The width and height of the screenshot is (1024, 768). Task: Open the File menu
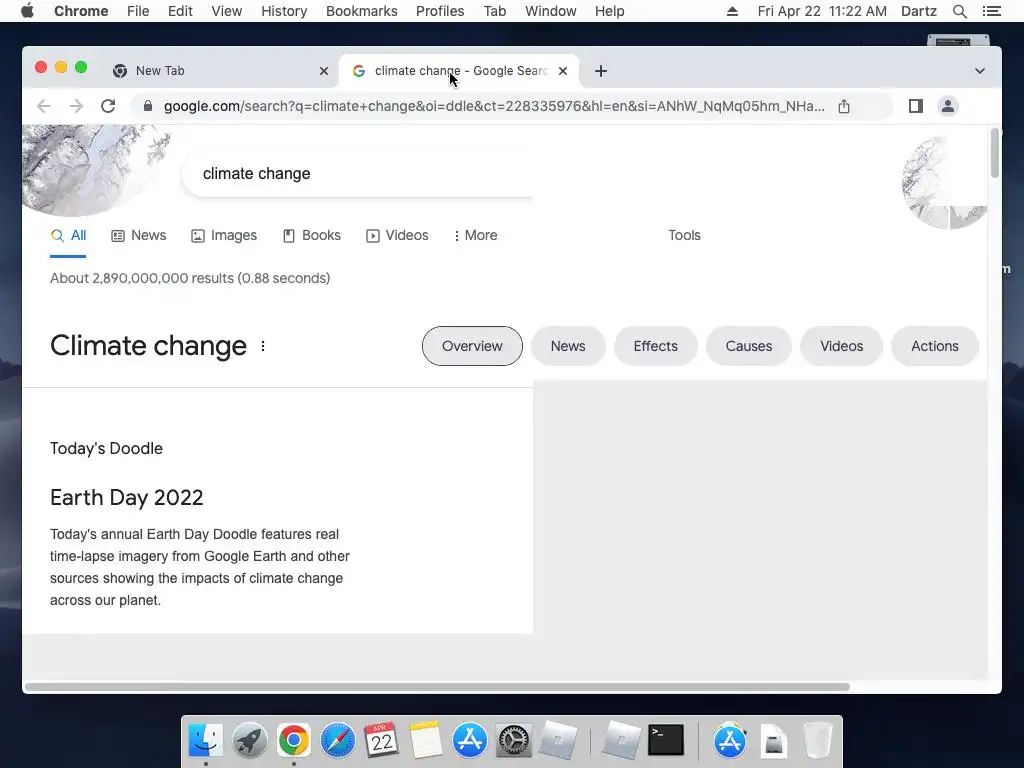click(x=138, y=11)
